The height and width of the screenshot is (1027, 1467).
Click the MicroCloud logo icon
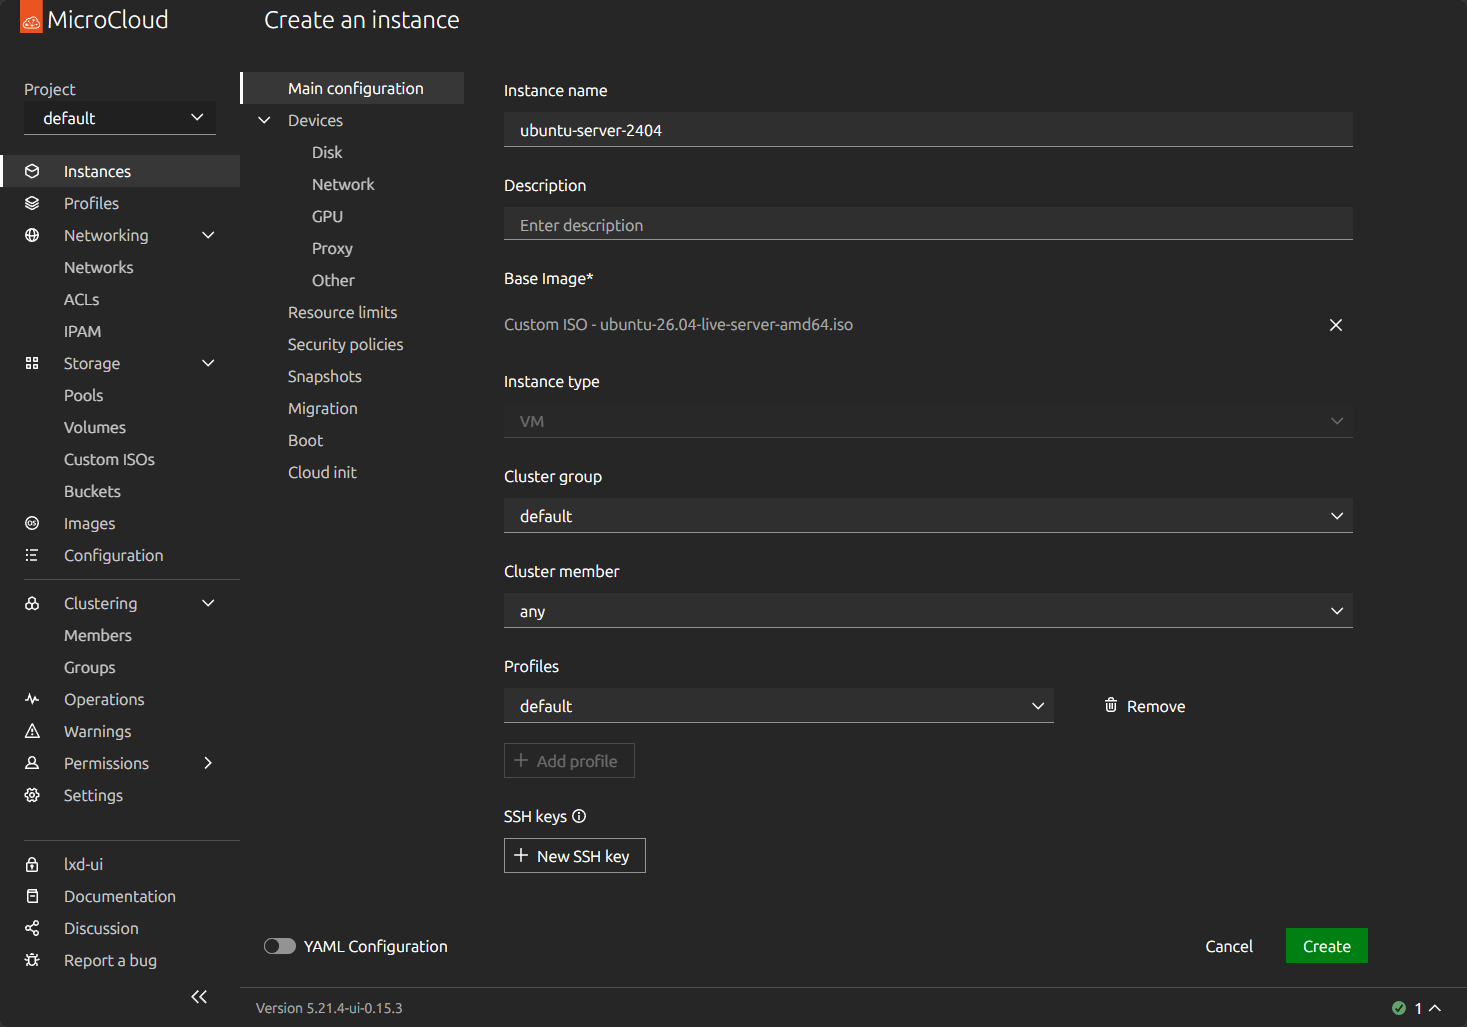click(x=31, y=17)
